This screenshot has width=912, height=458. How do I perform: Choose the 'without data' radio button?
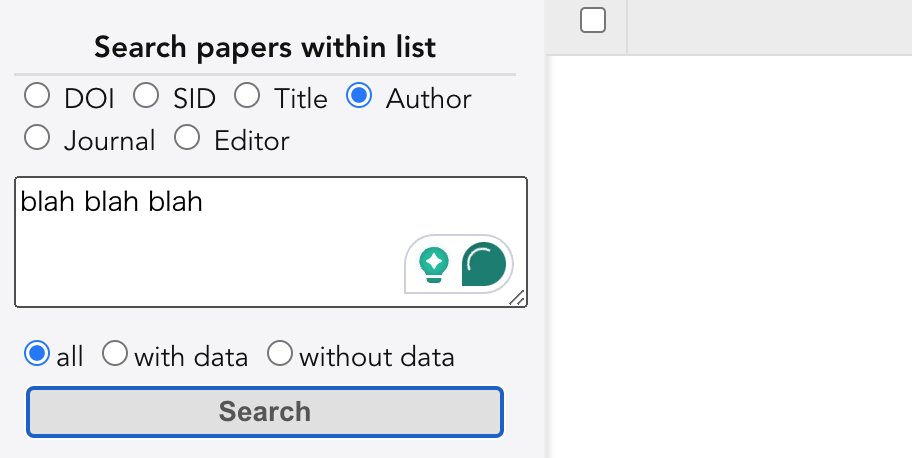(280, 353)
